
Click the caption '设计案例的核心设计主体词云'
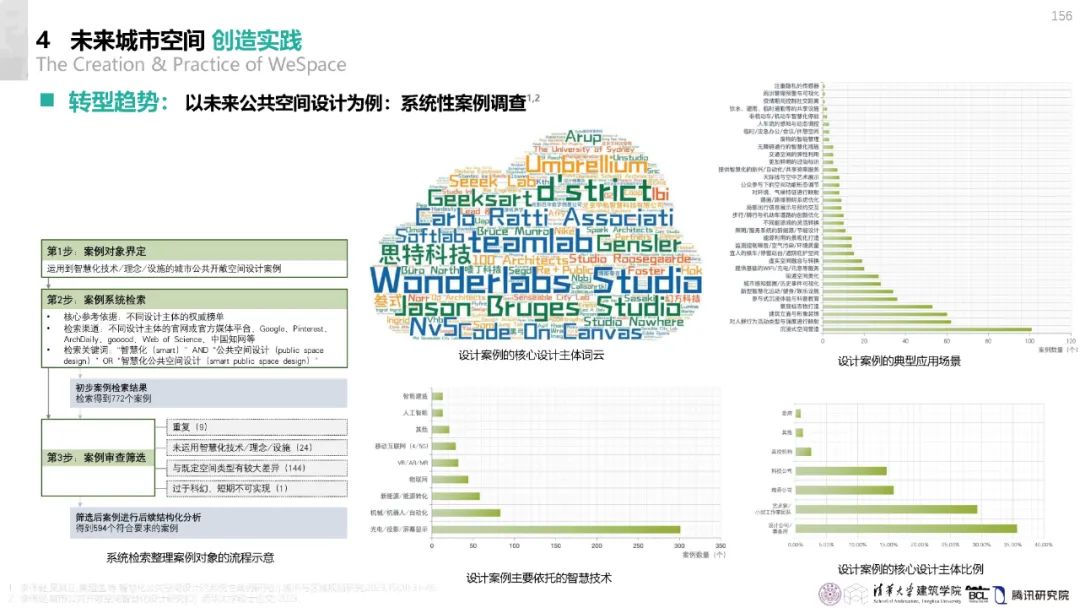click(x=531, y=355)
